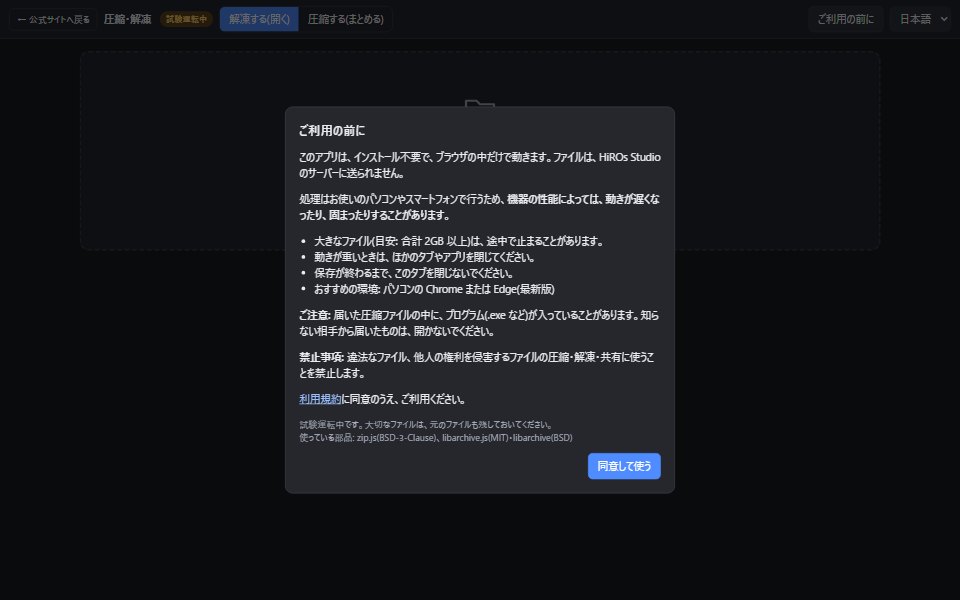Click the ご注意 warning paragraph
The image size is (960, 600).
coord(479,323)
